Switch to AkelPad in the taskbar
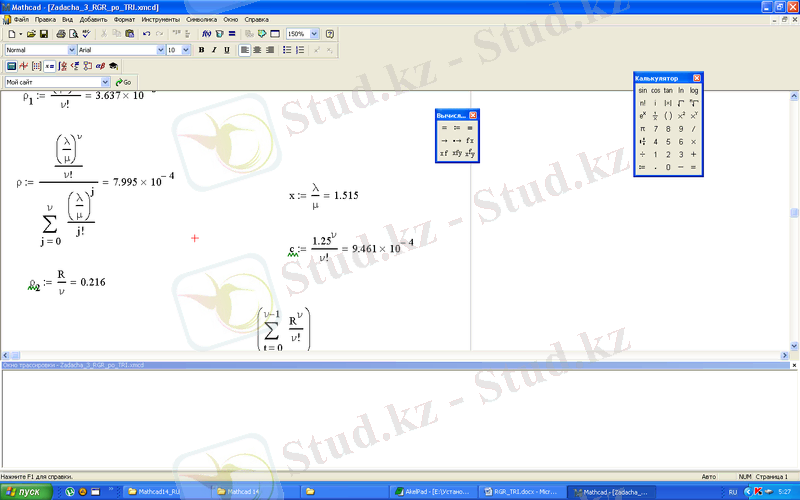 pyautogui.click(x=432, y=492)
